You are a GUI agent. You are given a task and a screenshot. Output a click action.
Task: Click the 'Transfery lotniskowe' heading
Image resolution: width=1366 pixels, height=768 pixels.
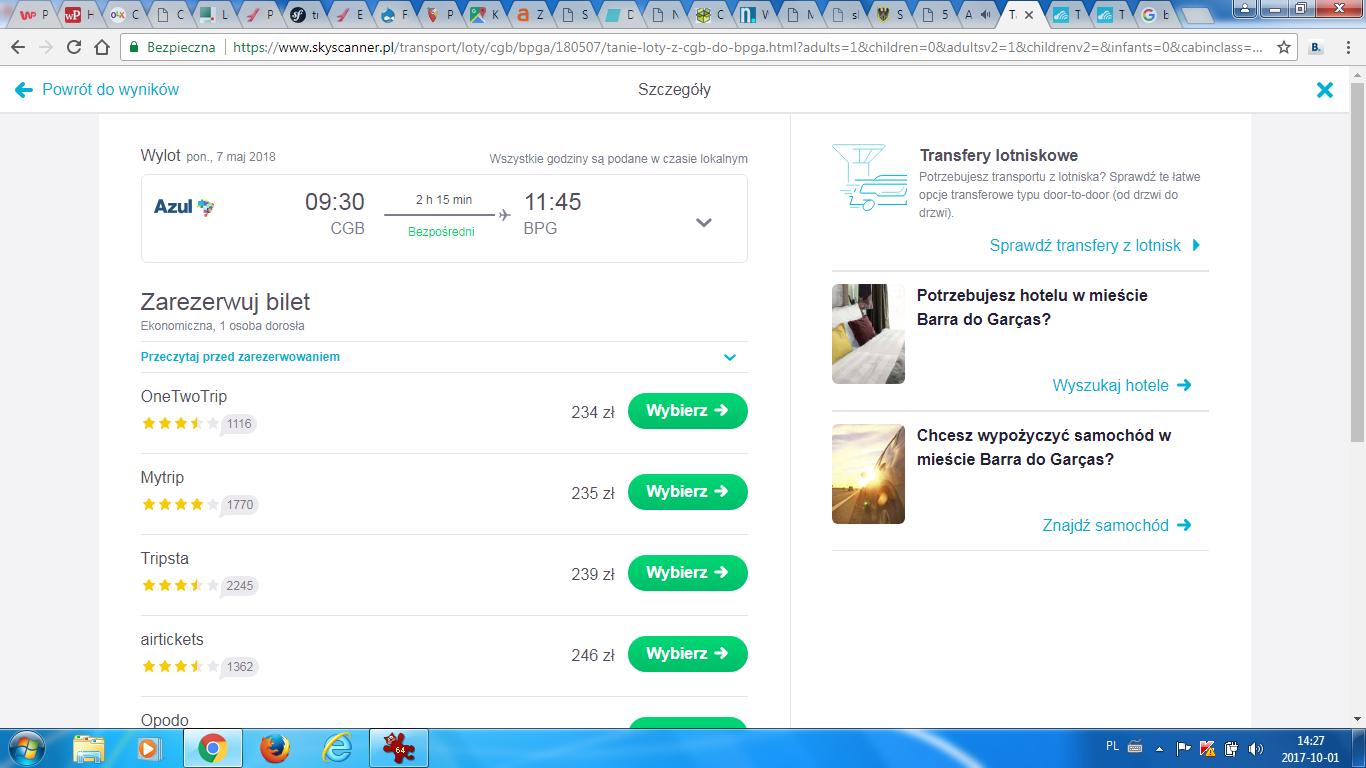[x=999, y=155]
